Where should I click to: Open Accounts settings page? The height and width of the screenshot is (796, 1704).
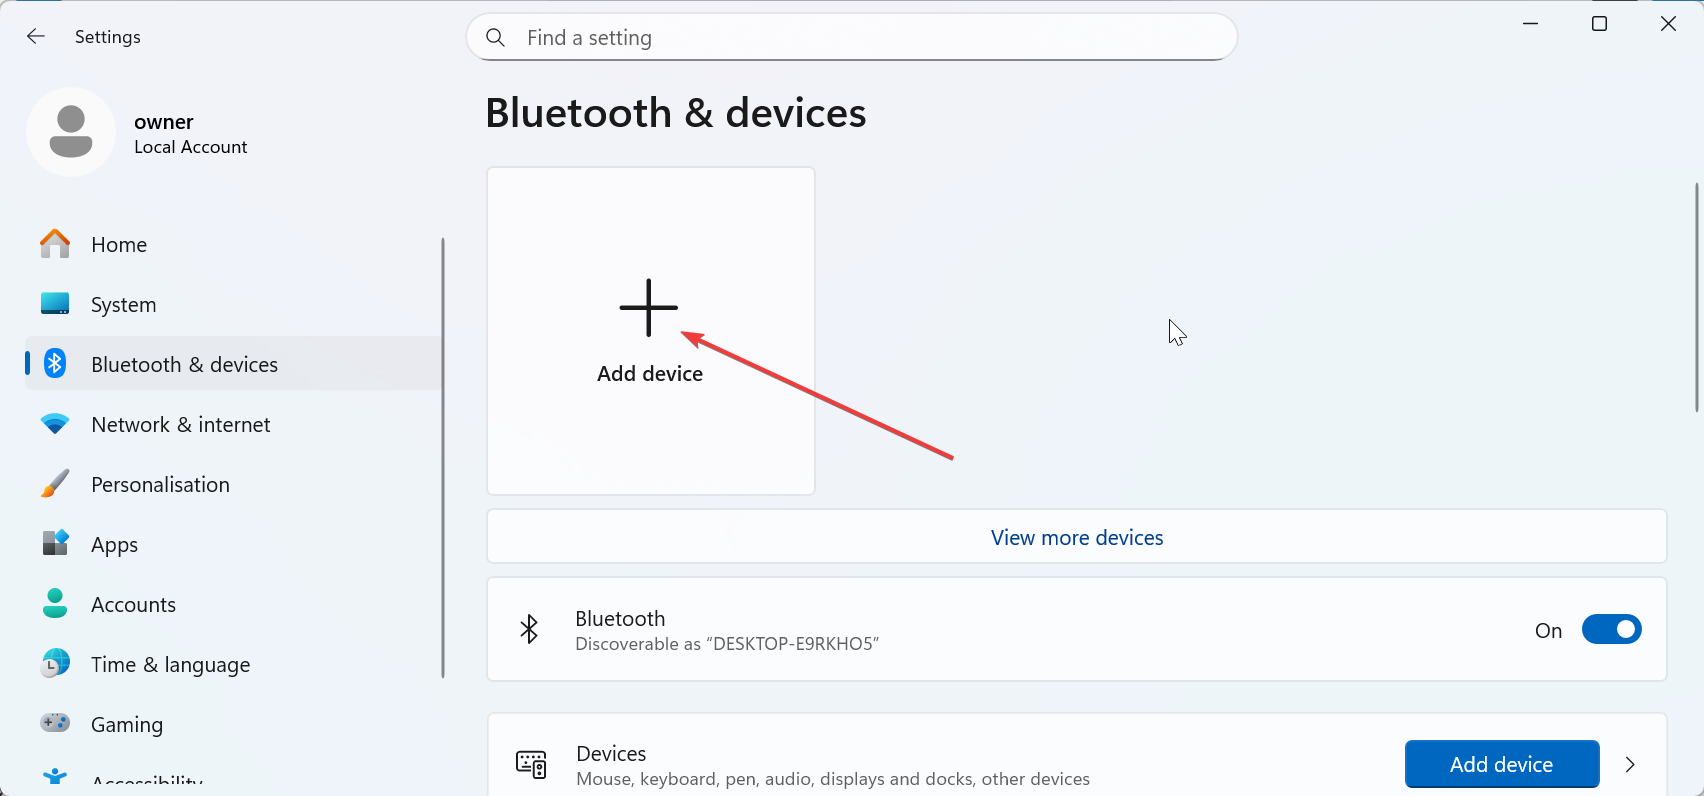point(133,604)
